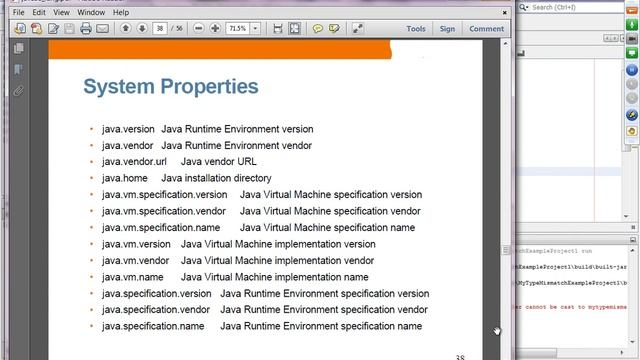Click editor tab scroll-left arrow in IDE

[x=607, y=38]
